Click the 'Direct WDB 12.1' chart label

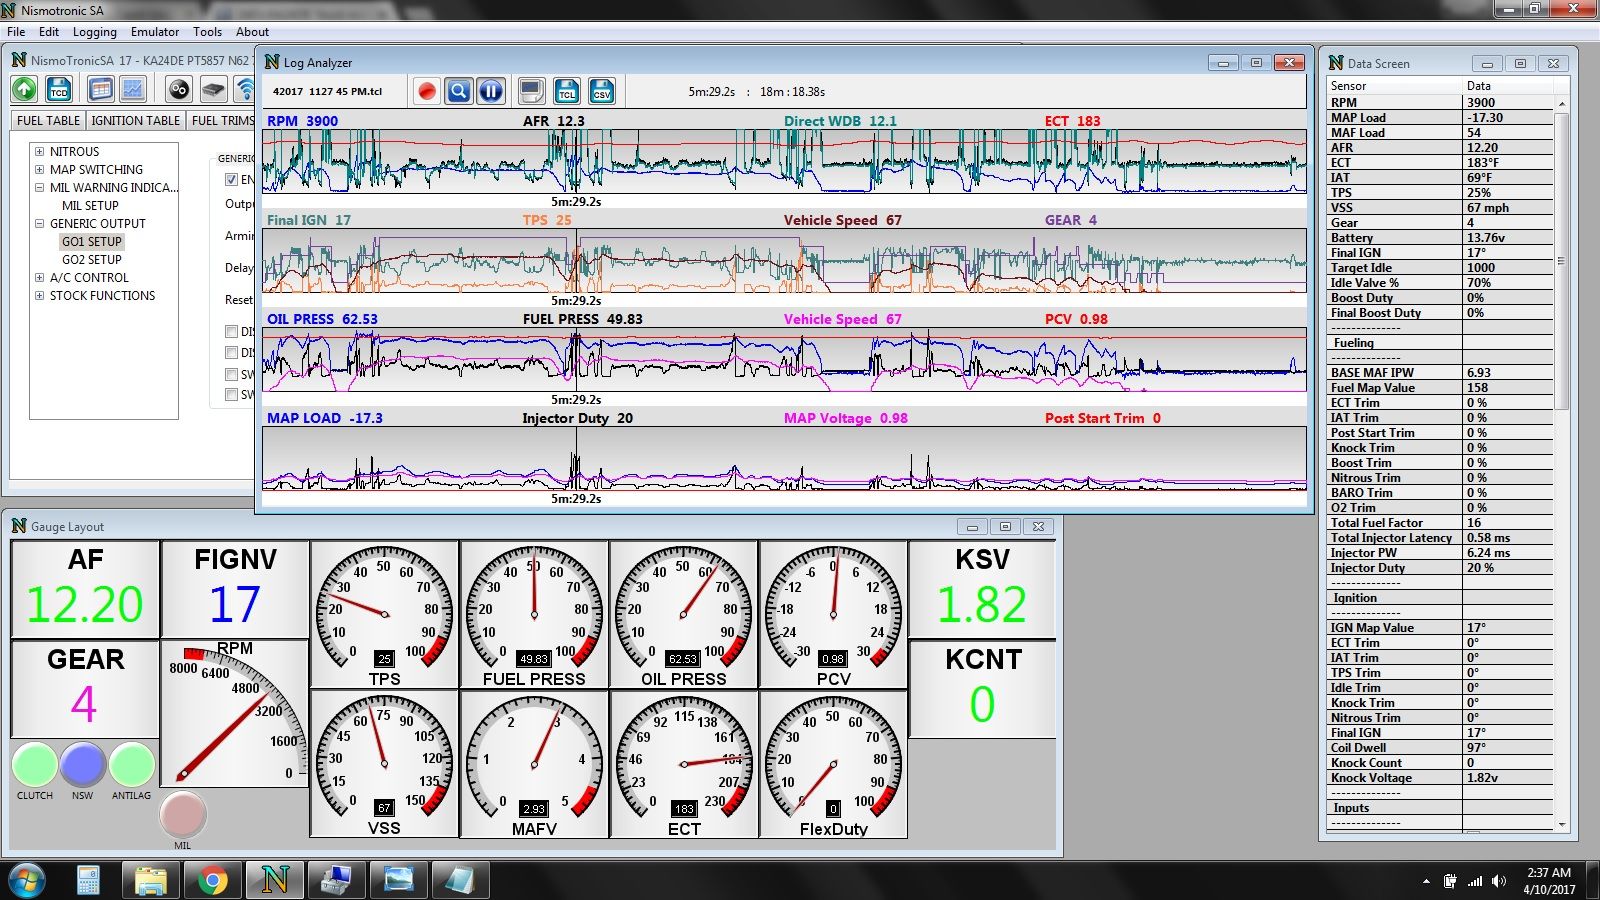point(840,121)
